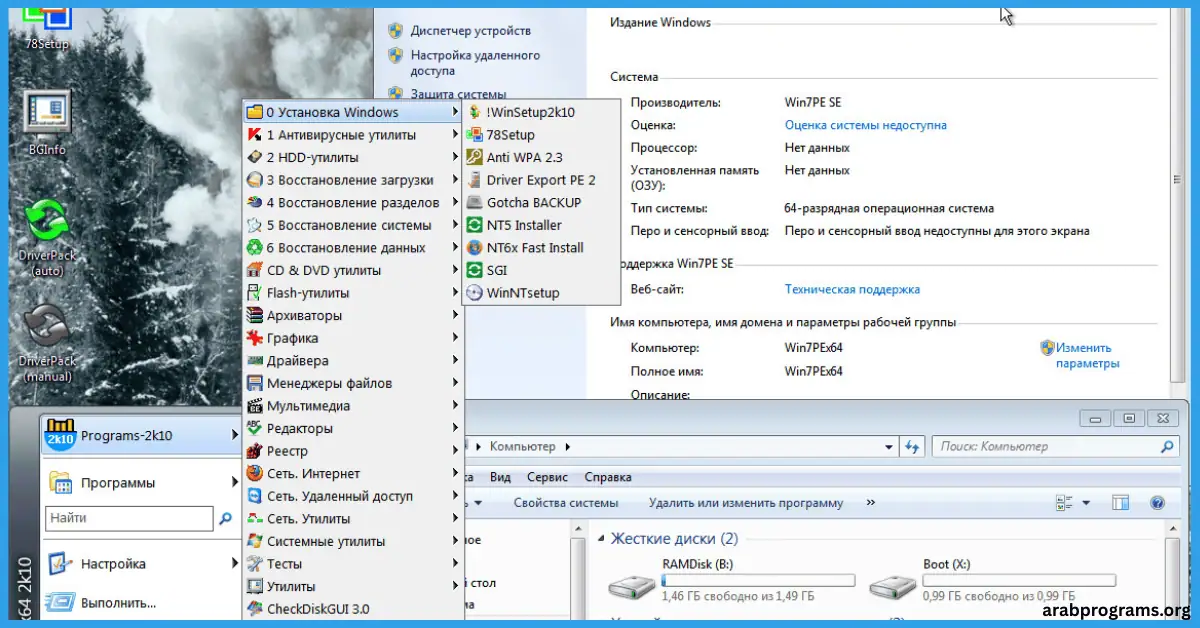Viewport: 1200px width, 628px height.
Task: Open Редакторы menu entry
Action: pyautogui.click(x=352, y=428)
